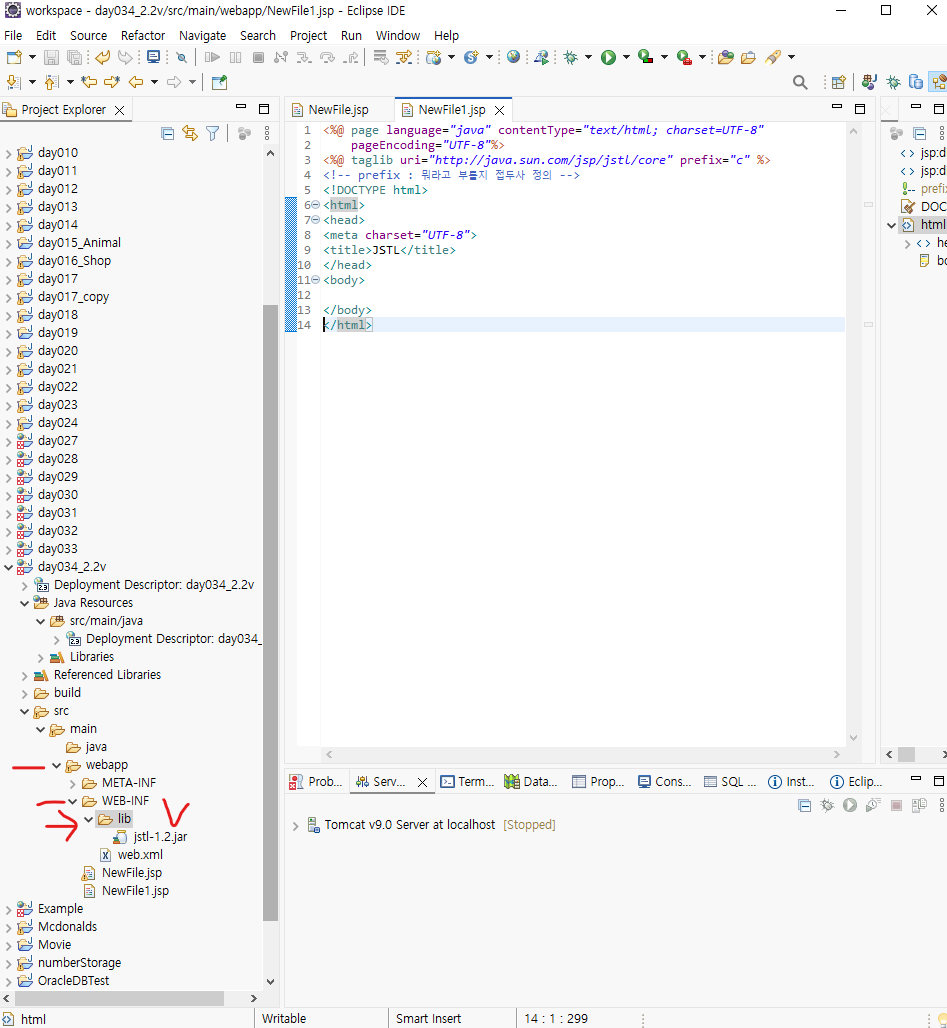Viewport: 947px width, 1028px height.
Task: Click the Resume debug icon
Action: pyautogui.click(x=212, y=58)
